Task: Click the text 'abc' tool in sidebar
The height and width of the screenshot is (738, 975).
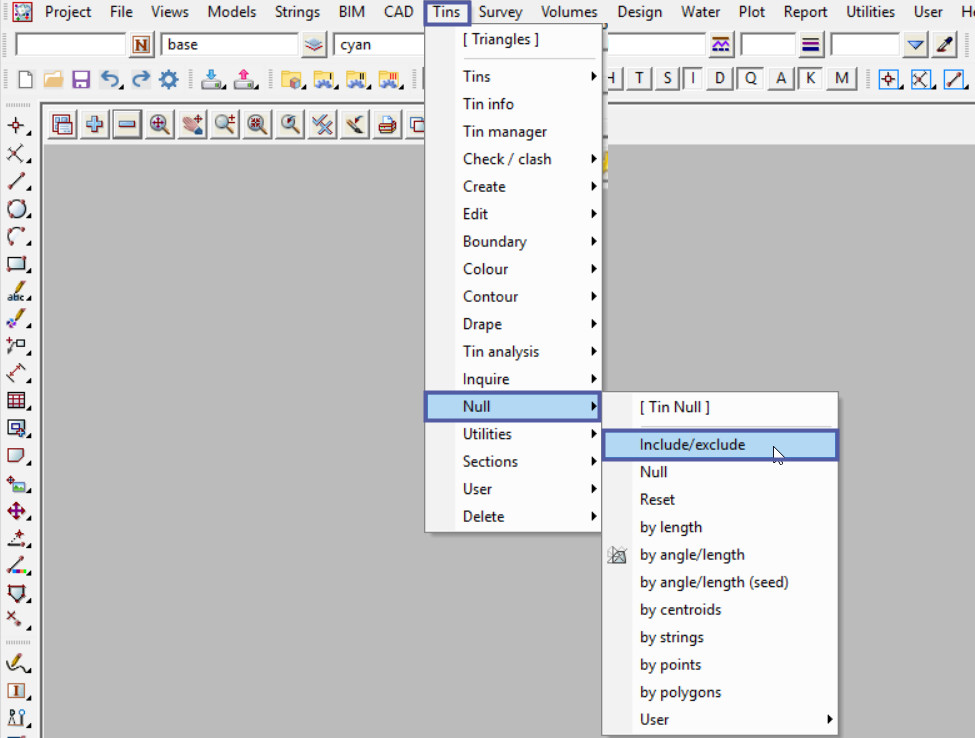Action: 17,293
